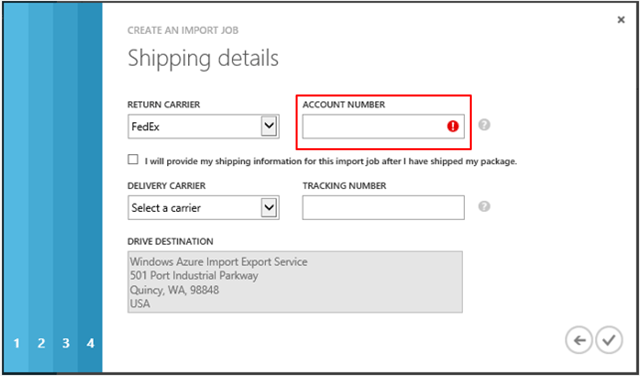640x376 pixels.
Task: Click the '501 Port Industrial Parkway' line
Action: point(194,276)
